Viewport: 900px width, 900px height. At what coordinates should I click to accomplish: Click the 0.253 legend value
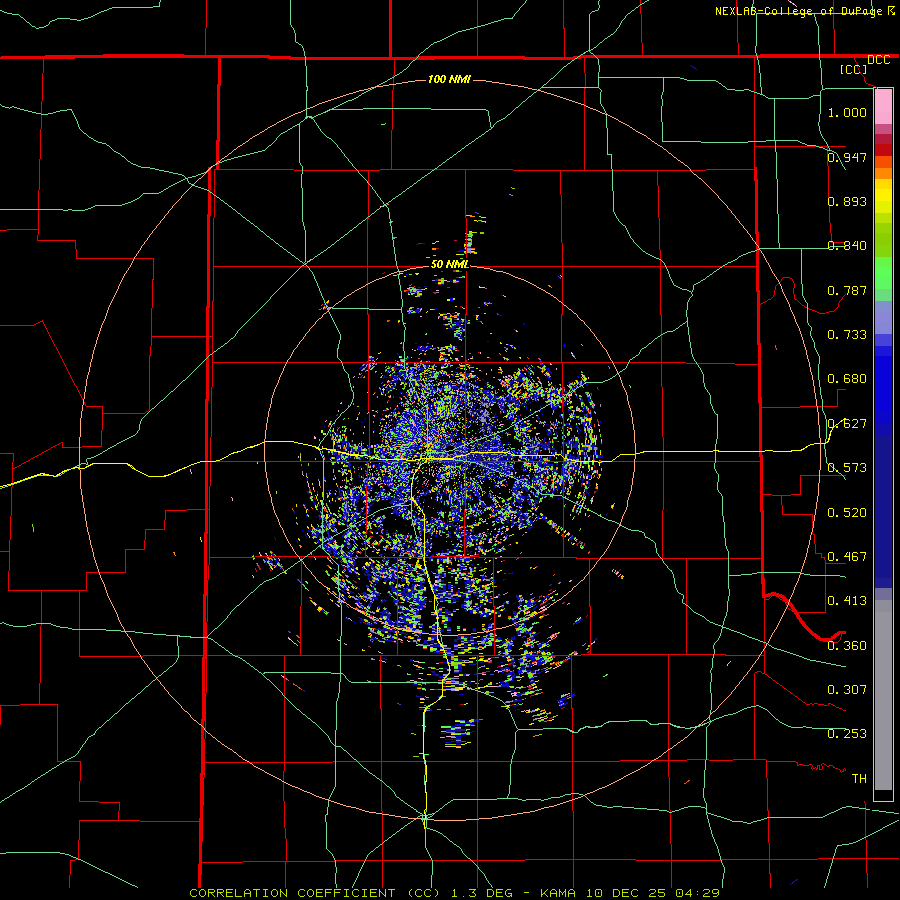pos(847,733)
